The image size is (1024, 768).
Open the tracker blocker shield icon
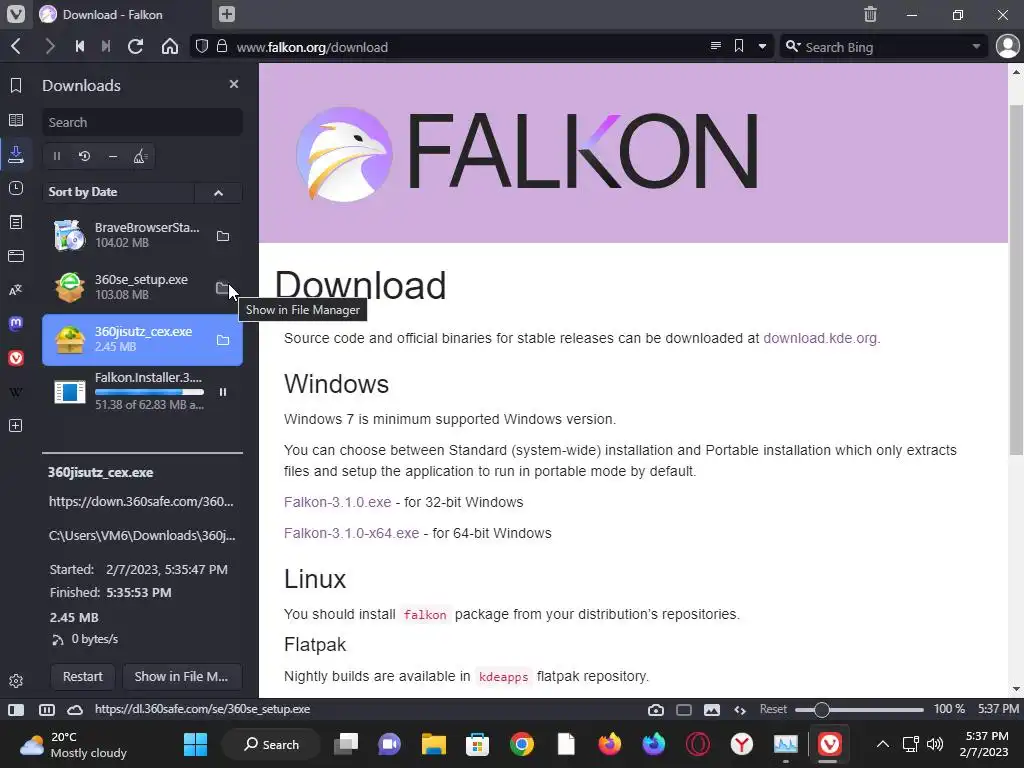[x=202, y=46]
